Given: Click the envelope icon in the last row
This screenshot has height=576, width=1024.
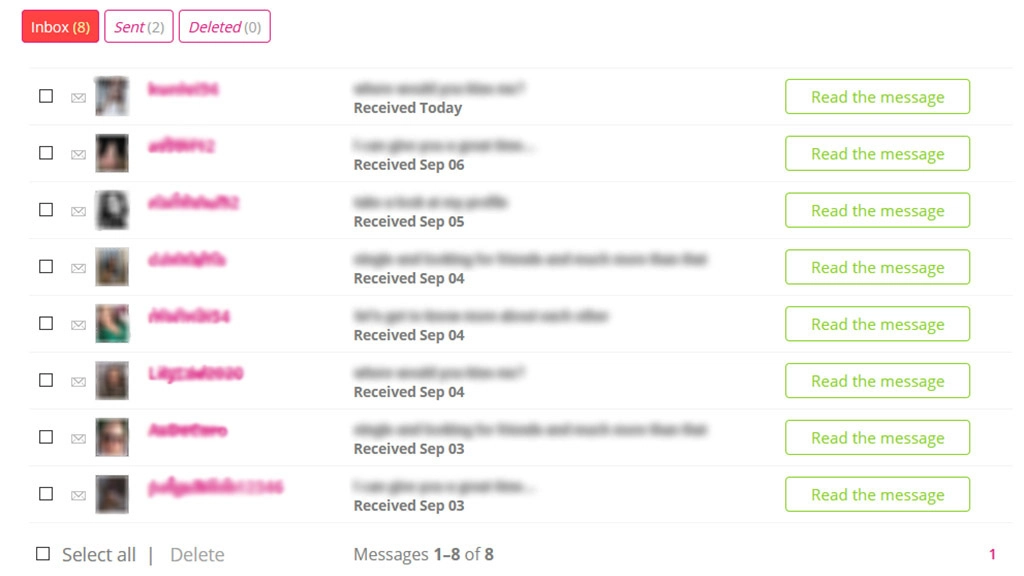Looking at the screenshot, I should point(78,494).
